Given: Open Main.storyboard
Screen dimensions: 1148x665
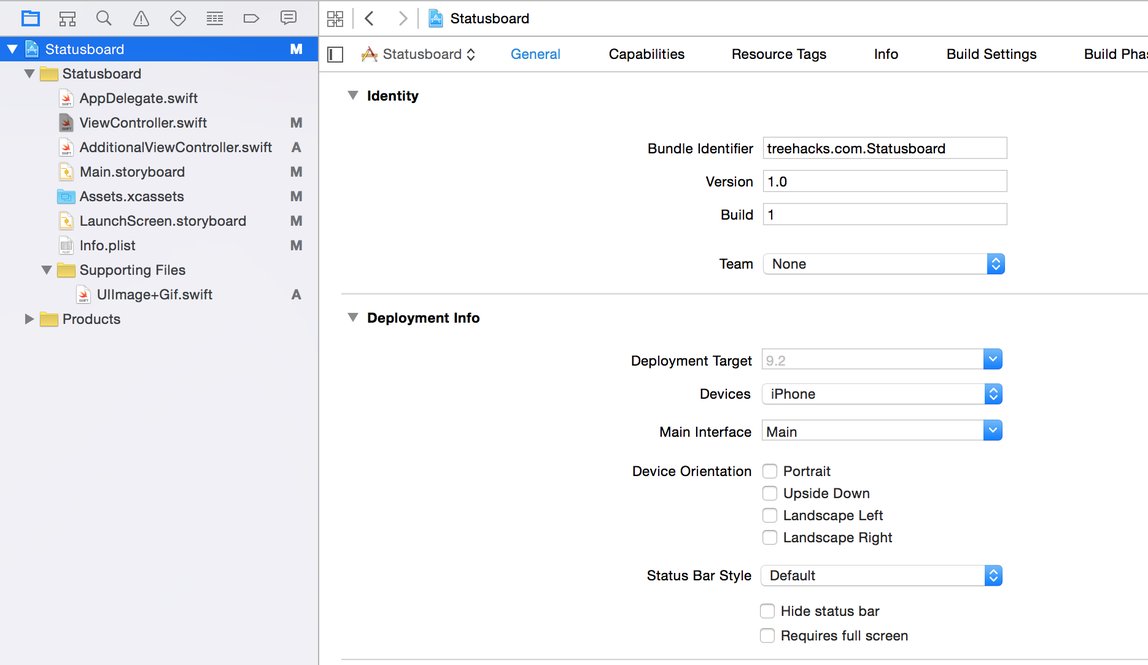Looking at the screenshot, I should (x=132, y=172).
